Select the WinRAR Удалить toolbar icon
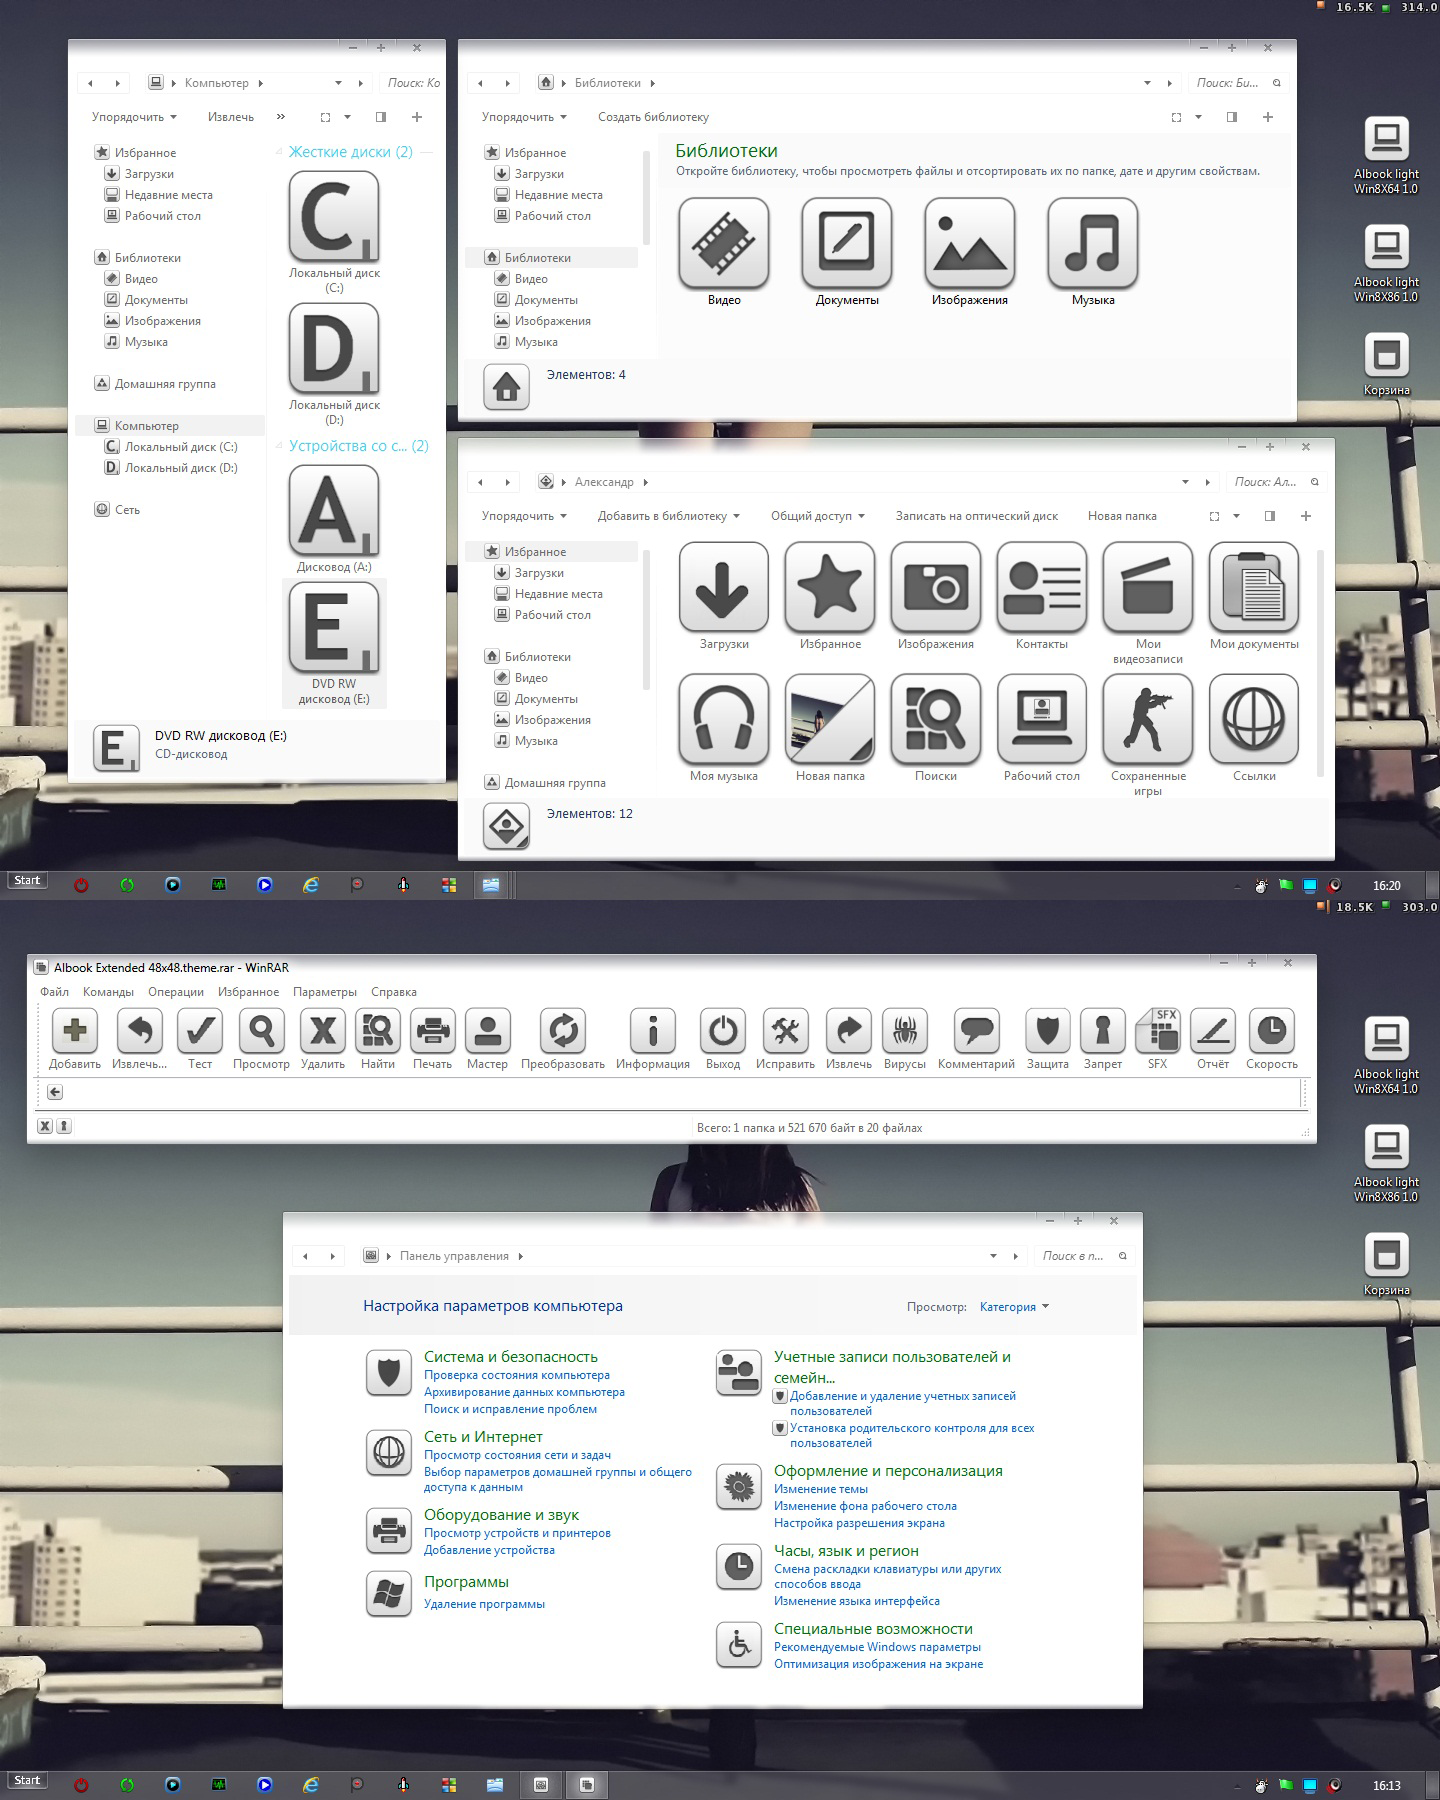Viewport: 1440px width, 1800px height. (323, 1031)
